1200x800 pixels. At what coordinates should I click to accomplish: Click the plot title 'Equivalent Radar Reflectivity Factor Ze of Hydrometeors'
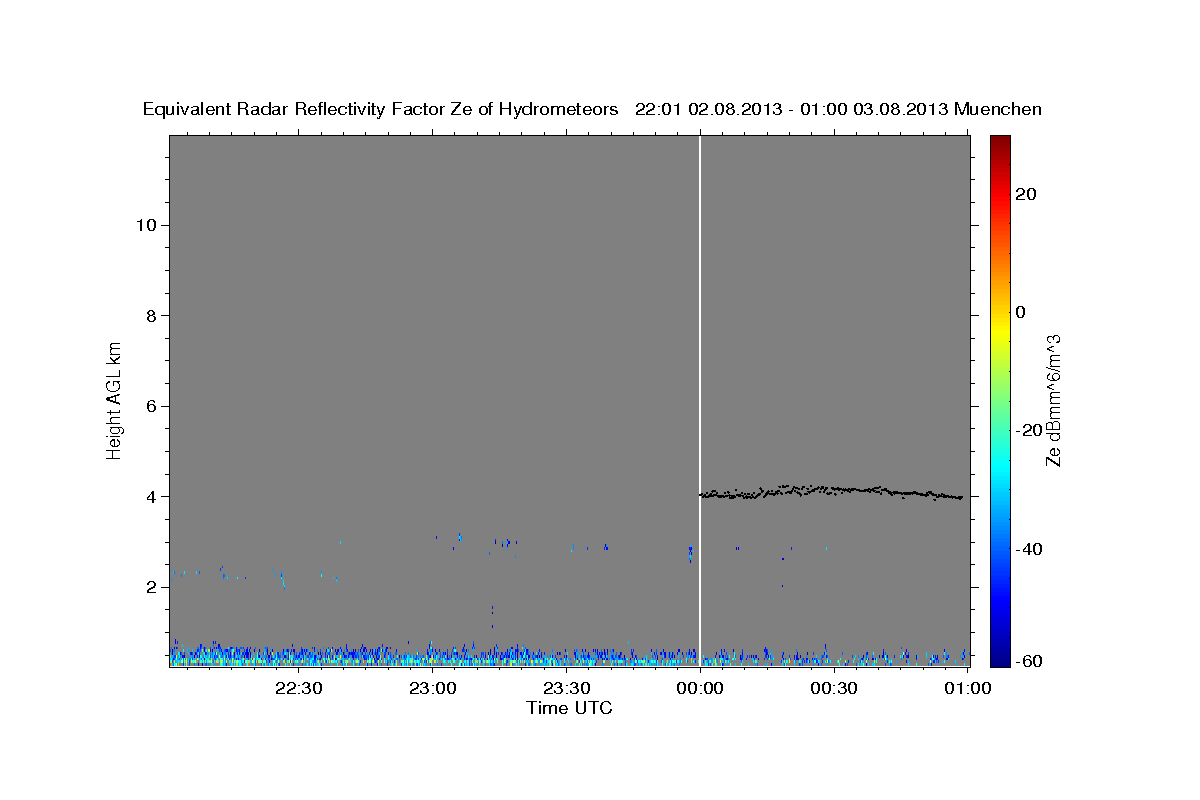point(380,109)
